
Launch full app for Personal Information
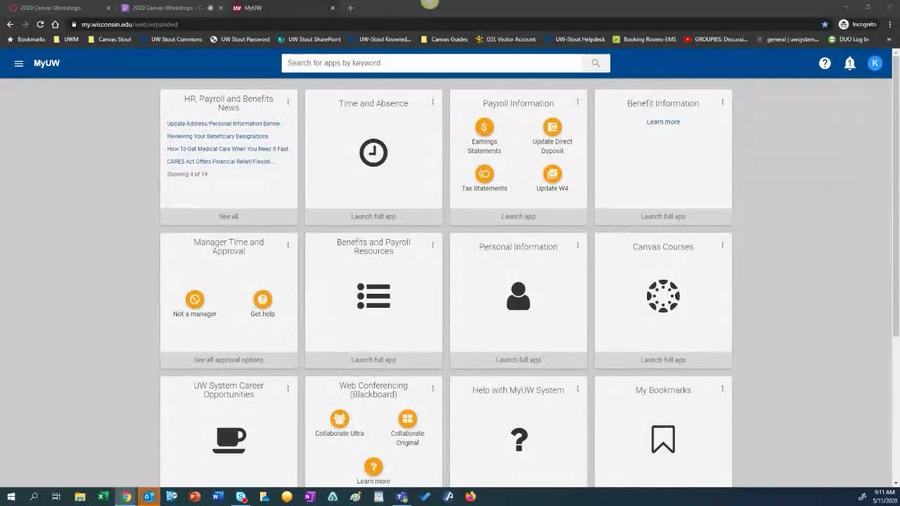518,360
